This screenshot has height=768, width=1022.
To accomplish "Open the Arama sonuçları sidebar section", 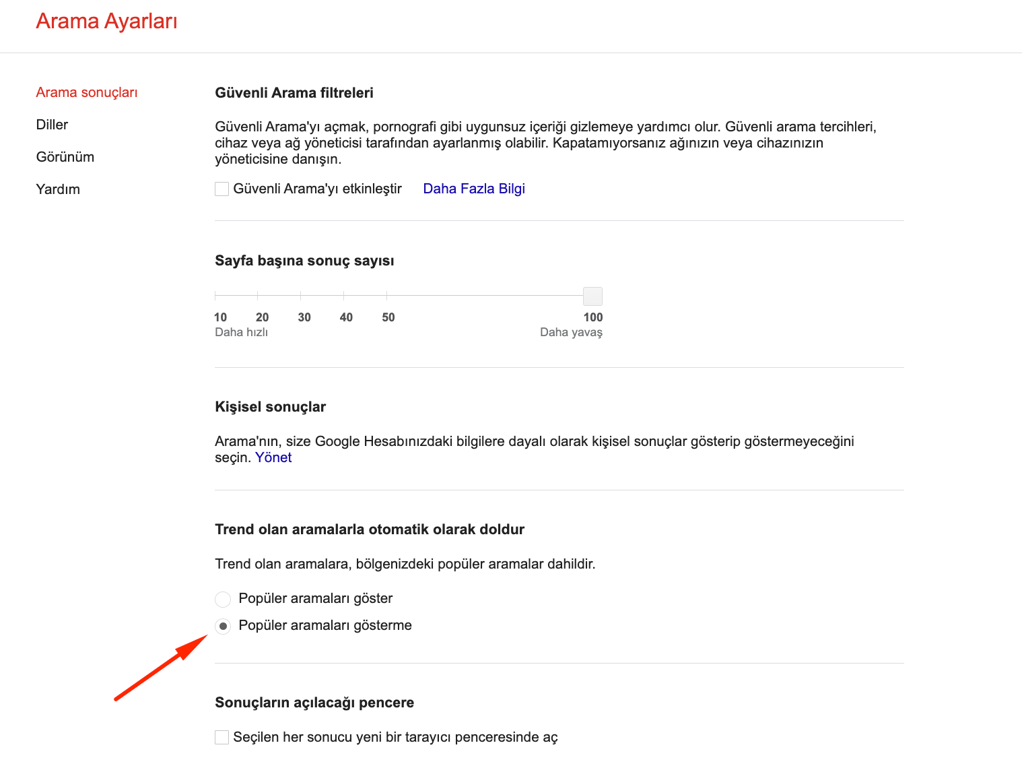I will point(87,93).
